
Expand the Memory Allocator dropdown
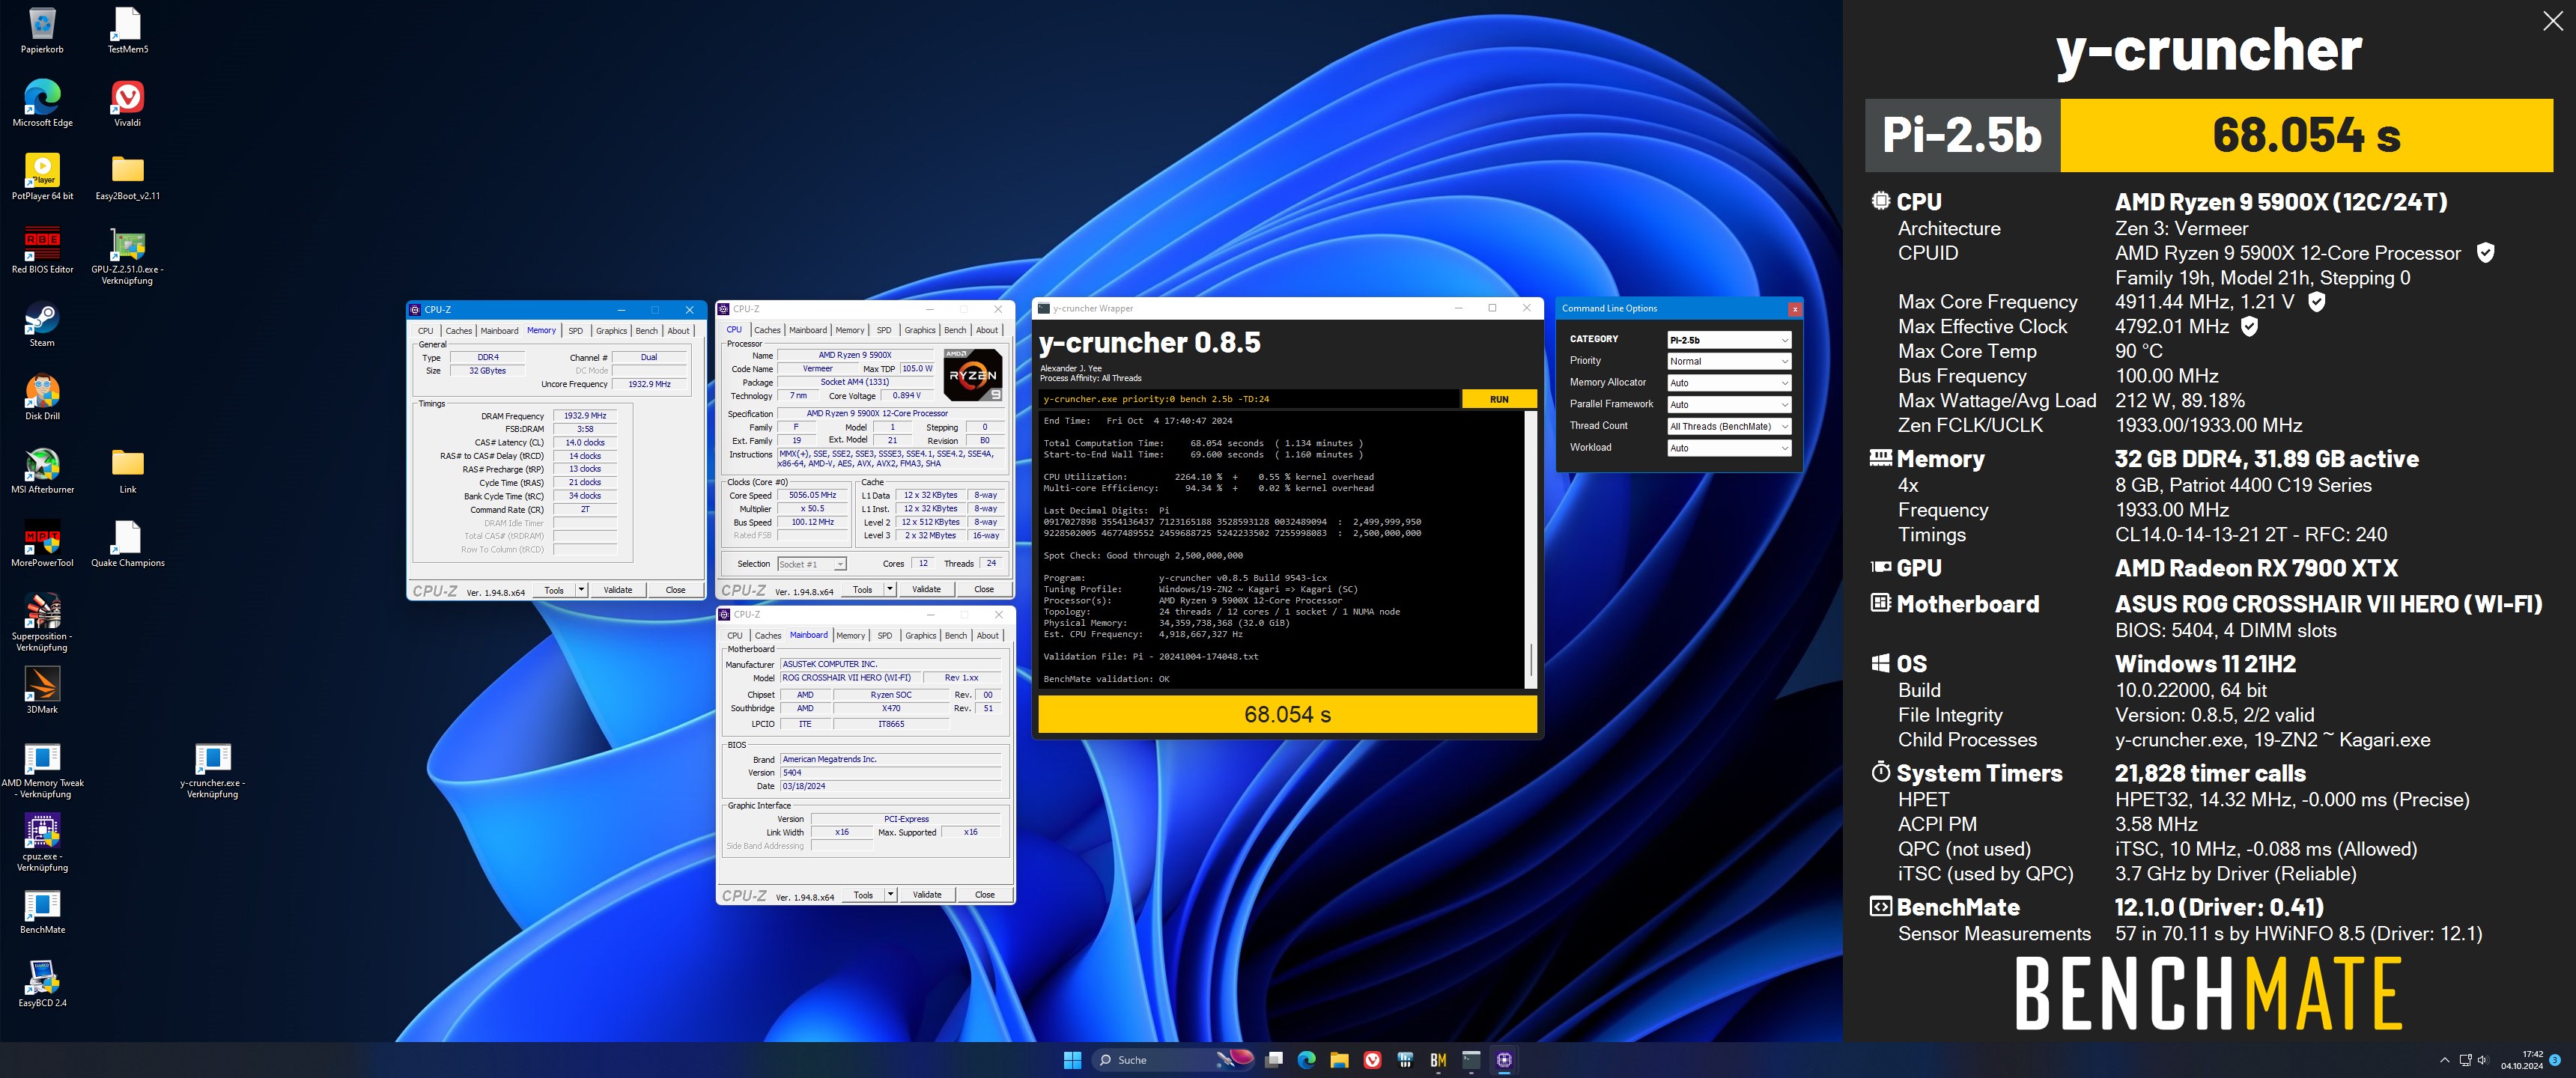(1729, 383)
